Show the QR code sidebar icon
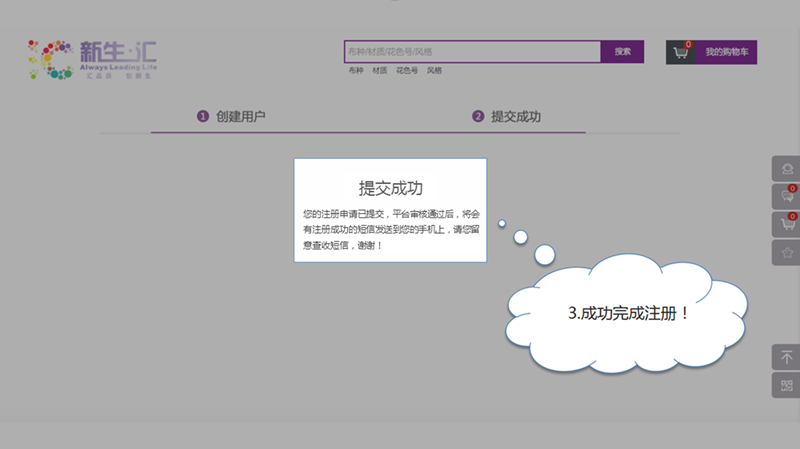The image size is (800, 449). tap(786, 385)
